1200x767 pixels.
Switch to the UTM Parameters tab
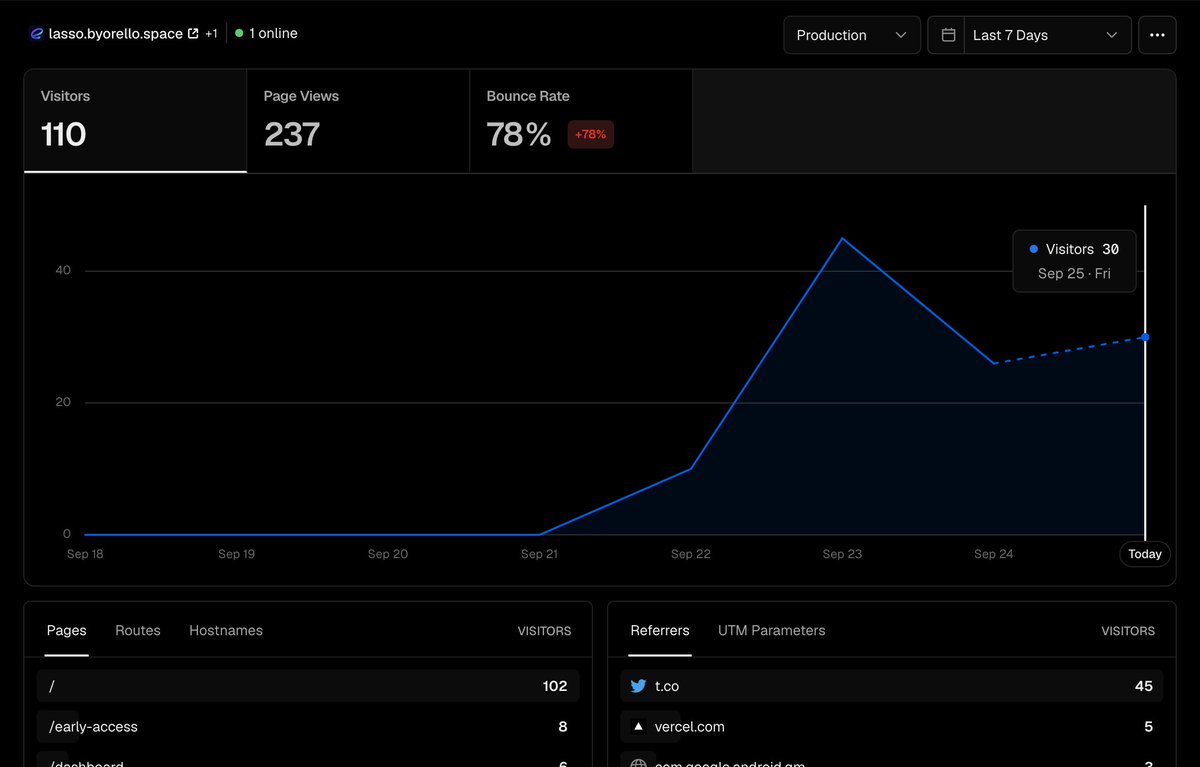point(772,631)
